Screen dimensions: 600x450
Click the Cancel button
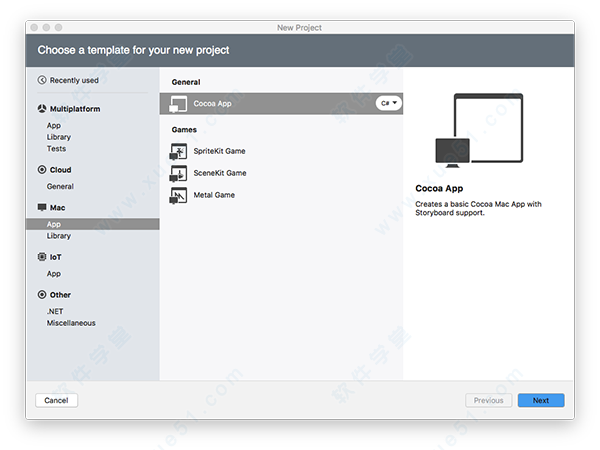56,400
